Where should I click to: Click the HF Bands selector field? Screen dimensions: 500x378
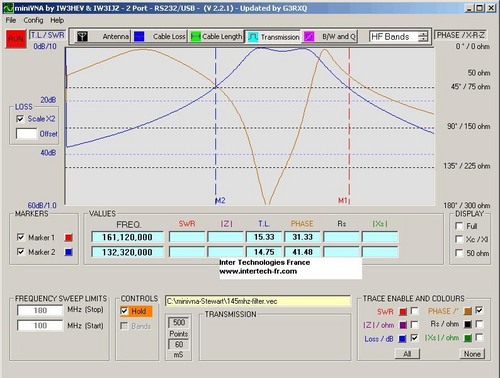click(394, 37)
